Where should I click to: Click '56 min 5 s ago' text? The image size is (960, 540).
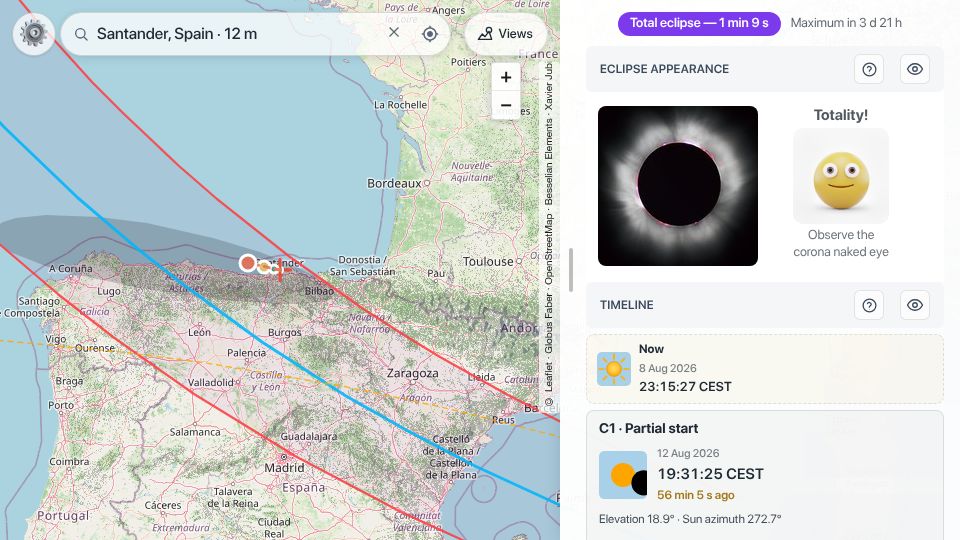pyautogui.click(x=696, y=495)
